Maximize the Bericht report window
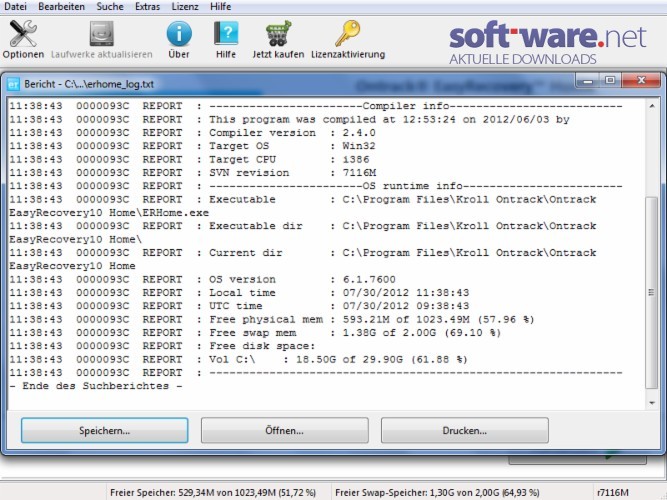This screenshot has height=500, width=667. (610, 80)
